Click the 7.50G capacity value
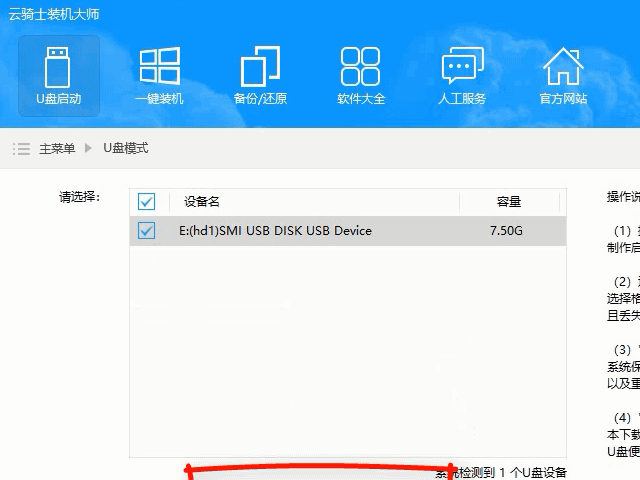This screenshot has height=480, width=640. tap(506, 231)
